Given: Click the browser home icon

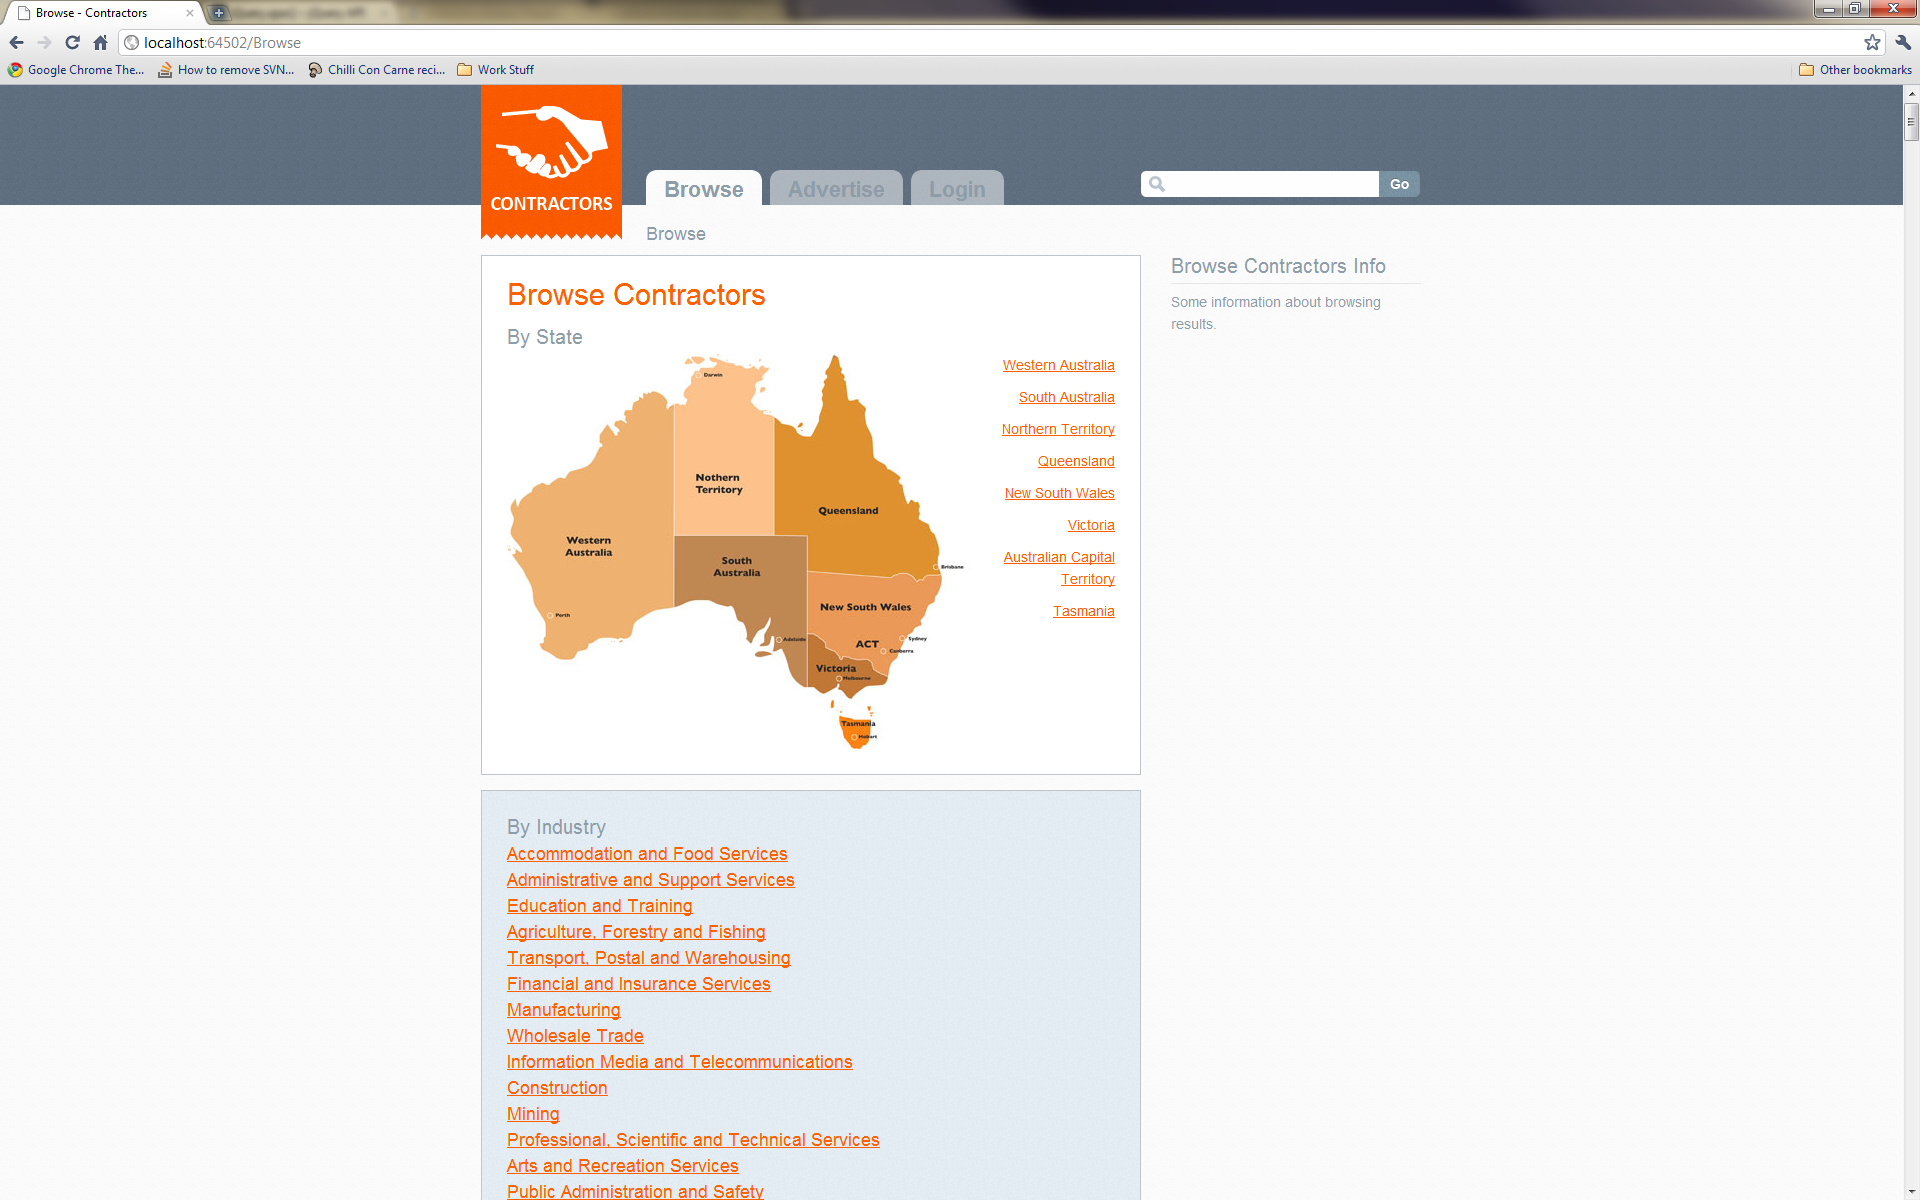Looking at the screenshot, I should (100, 42).
